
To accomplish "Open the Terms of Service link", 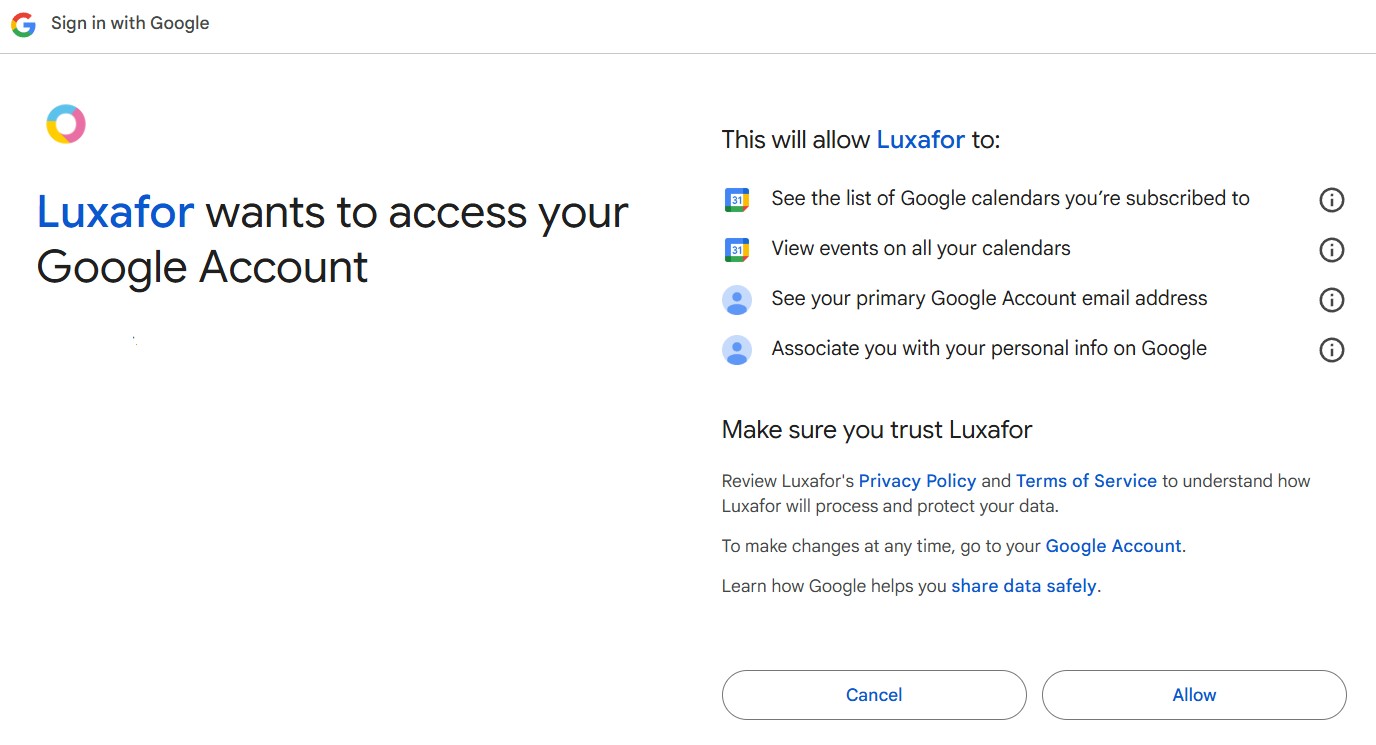I will tap(1086, 481).
